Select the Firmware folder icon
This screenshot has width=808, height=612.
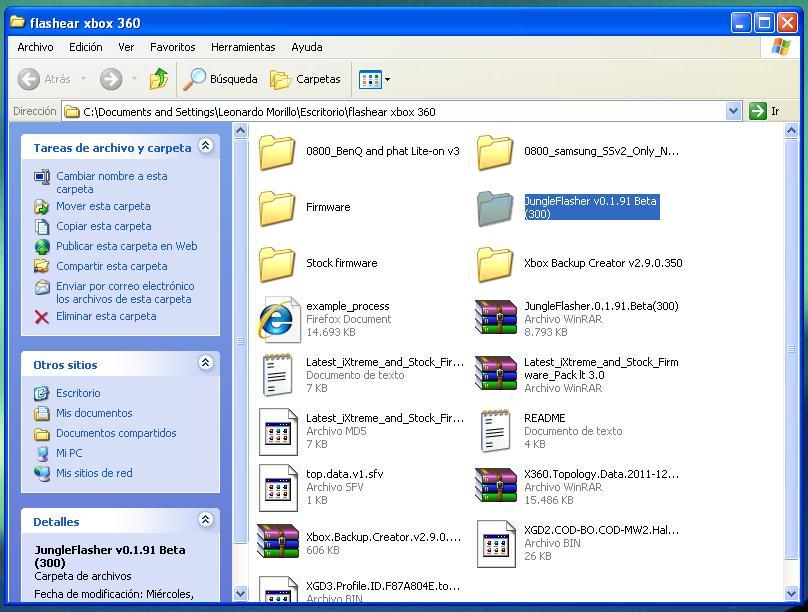pos(277,208)
